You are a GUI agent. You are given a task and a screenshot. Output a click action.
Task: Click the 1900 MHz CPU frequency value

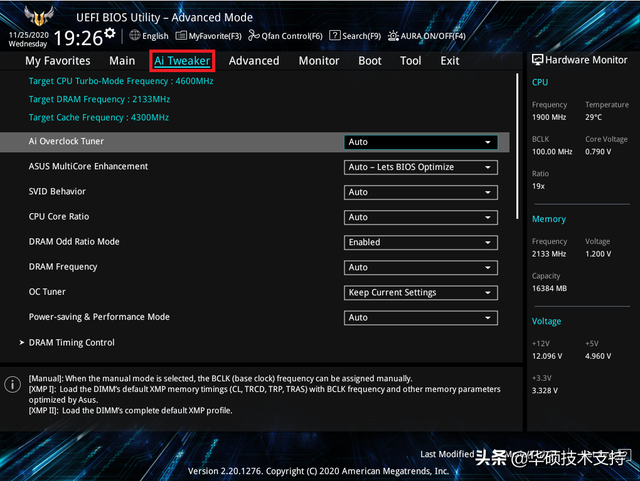(549, 118)
